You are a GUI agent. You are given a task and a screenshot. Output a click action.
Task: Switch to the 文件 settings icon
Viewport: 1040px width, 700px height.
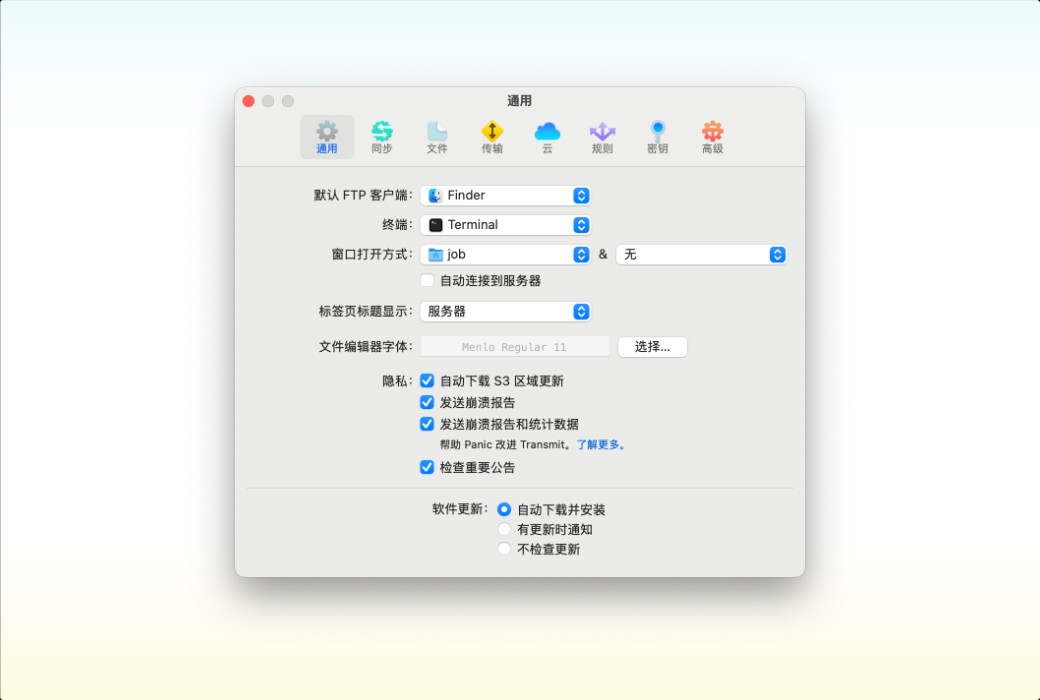pyautogui.click(x=437, y=136)
